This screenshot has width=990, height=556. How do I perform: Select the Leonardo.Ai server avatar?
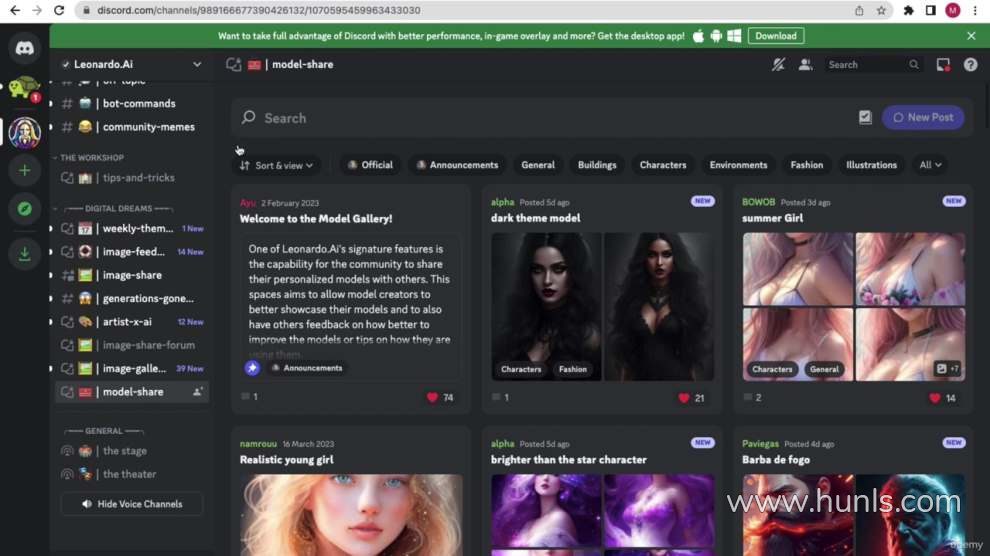click(25, 133)
